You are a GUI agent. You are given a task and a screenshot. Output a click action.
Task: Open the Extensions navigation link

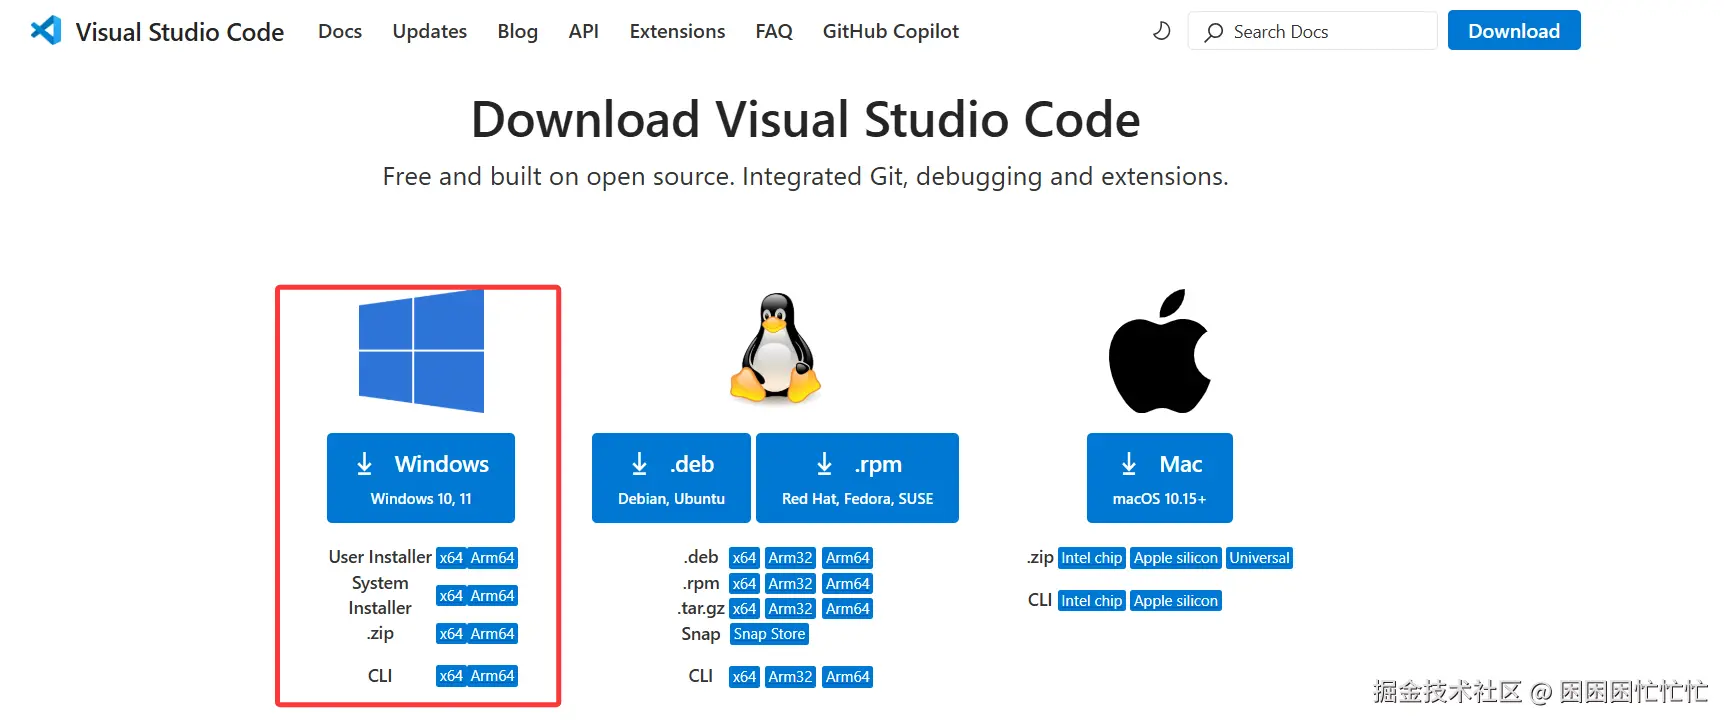[677, 31]
